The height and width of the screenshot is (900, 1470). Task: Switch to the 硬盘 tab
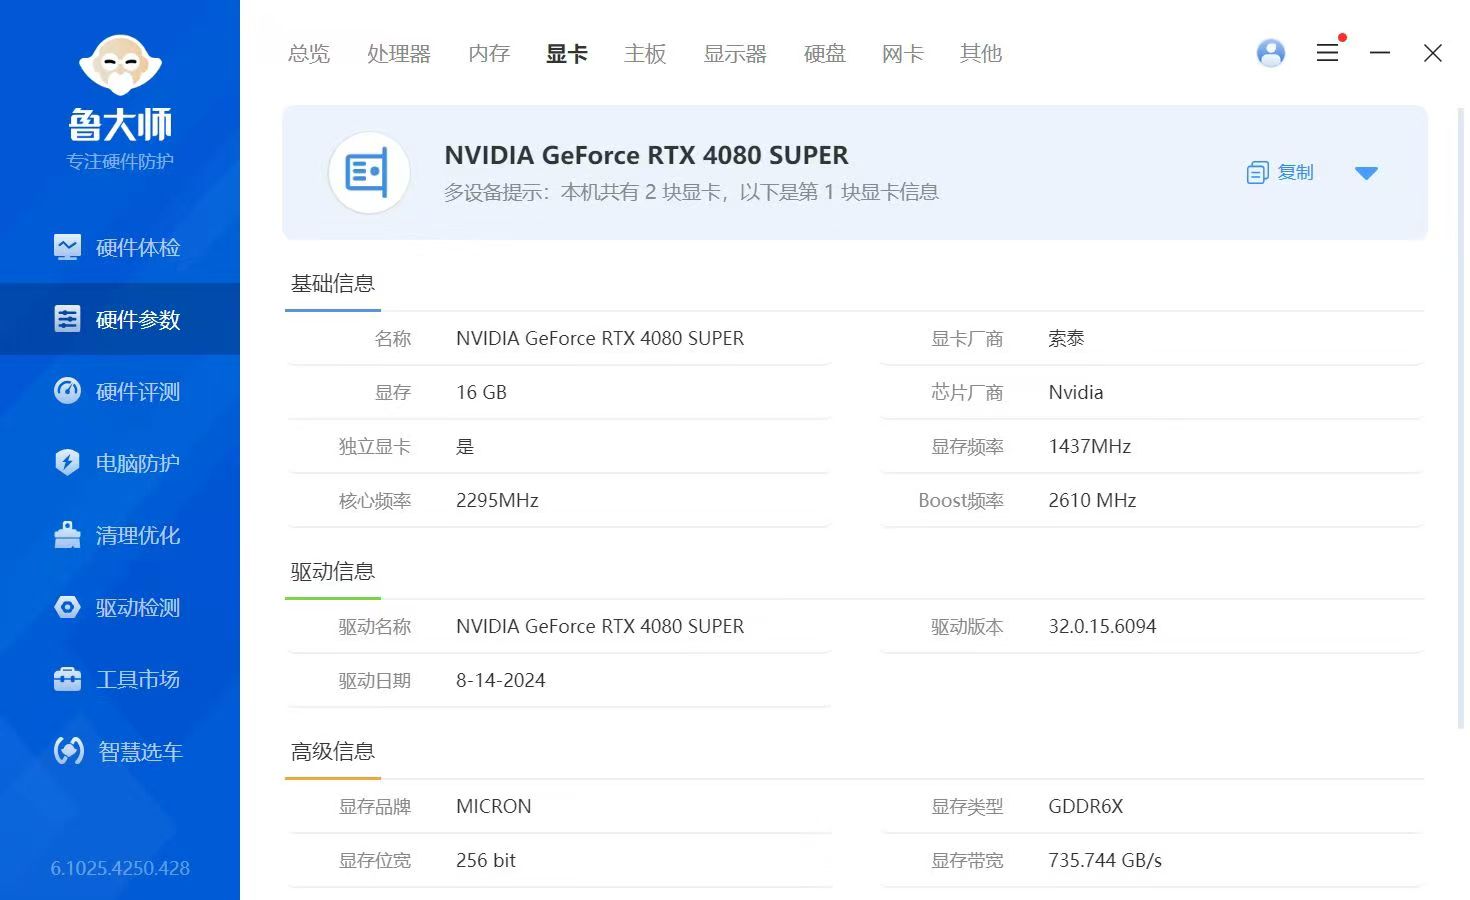coord(825,54)
